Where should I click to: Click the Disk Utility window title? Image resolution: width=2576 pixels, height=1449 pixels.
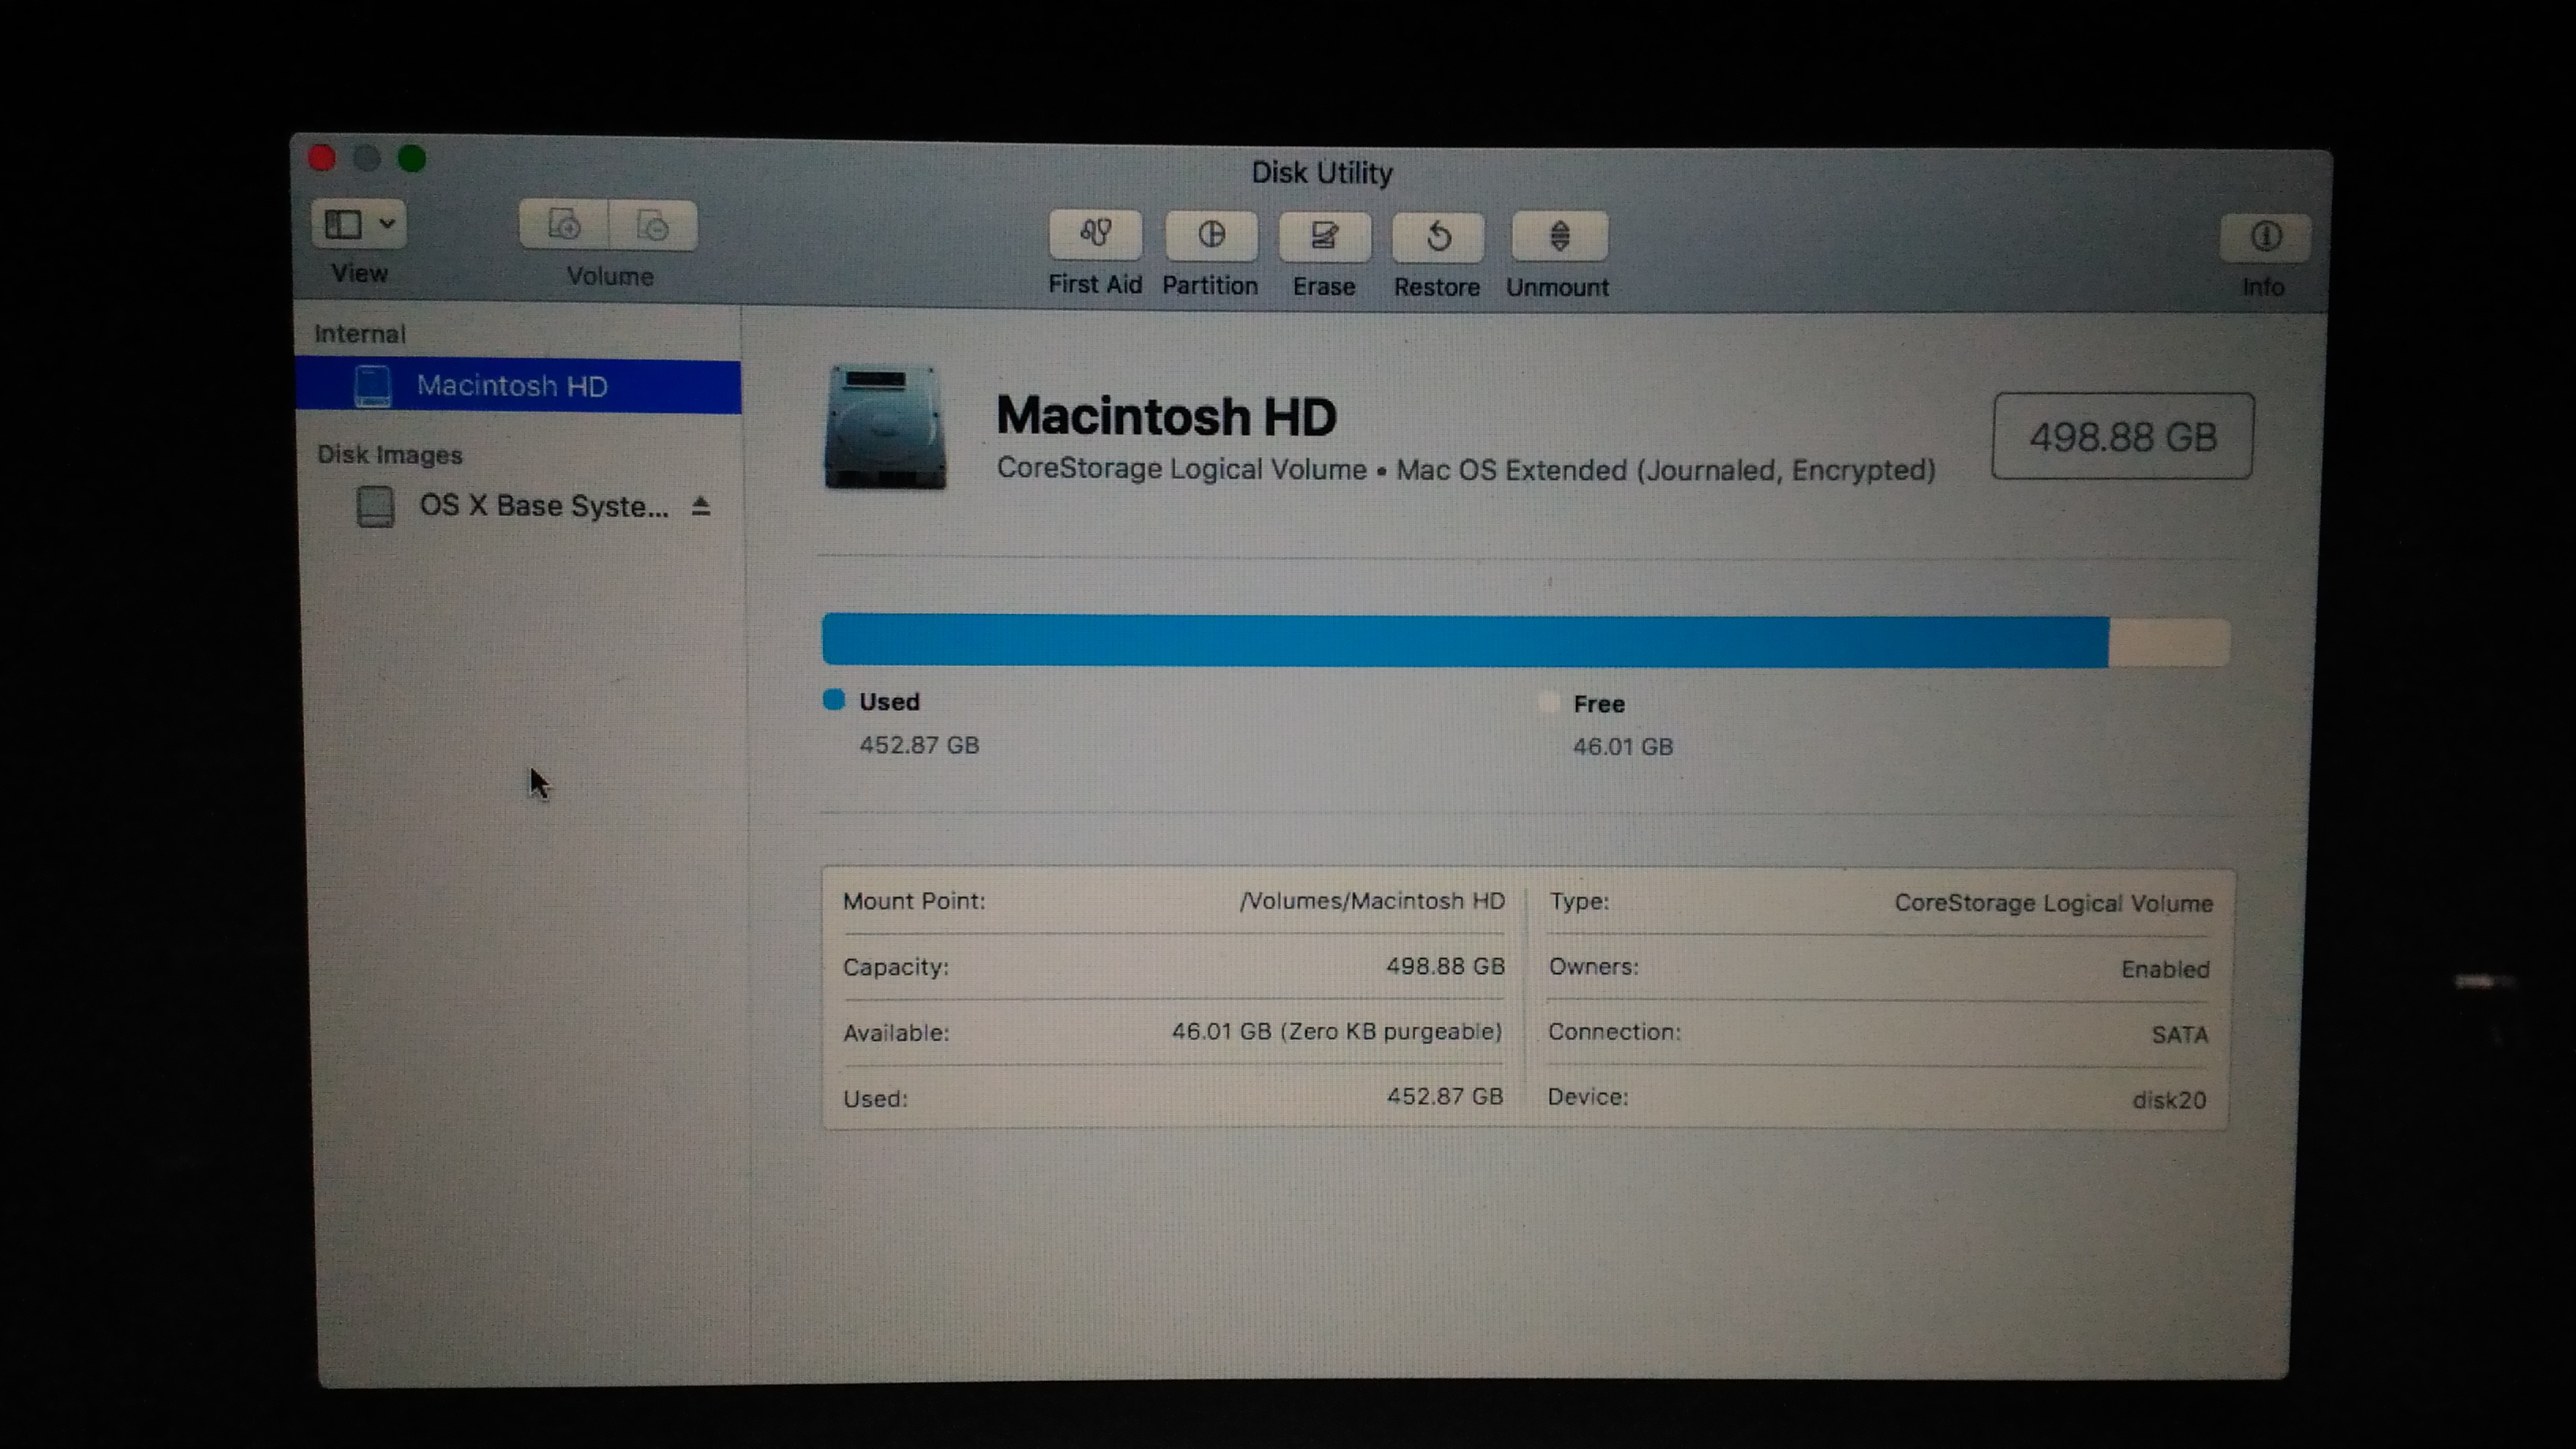pyautogui.click(x=1322, y=172)
